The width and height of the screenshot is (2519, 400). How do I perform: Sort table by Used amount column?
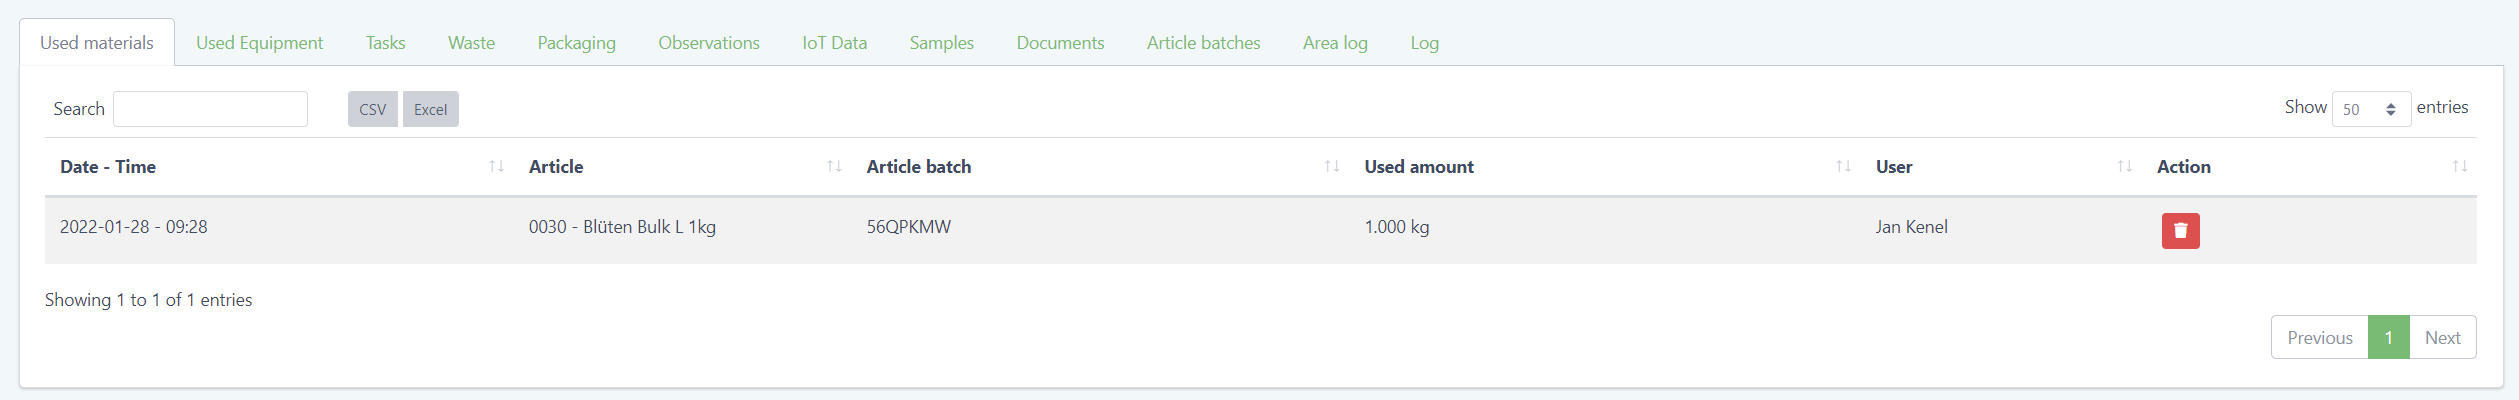click(x=1843, y=167)
